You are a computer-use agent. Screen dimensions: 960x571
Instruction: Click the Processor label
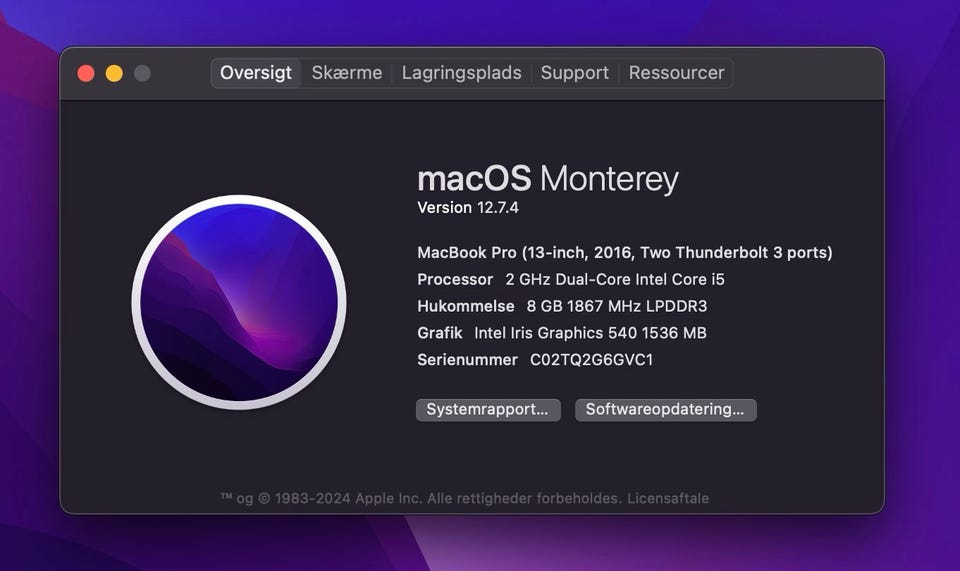click(455, 280)
